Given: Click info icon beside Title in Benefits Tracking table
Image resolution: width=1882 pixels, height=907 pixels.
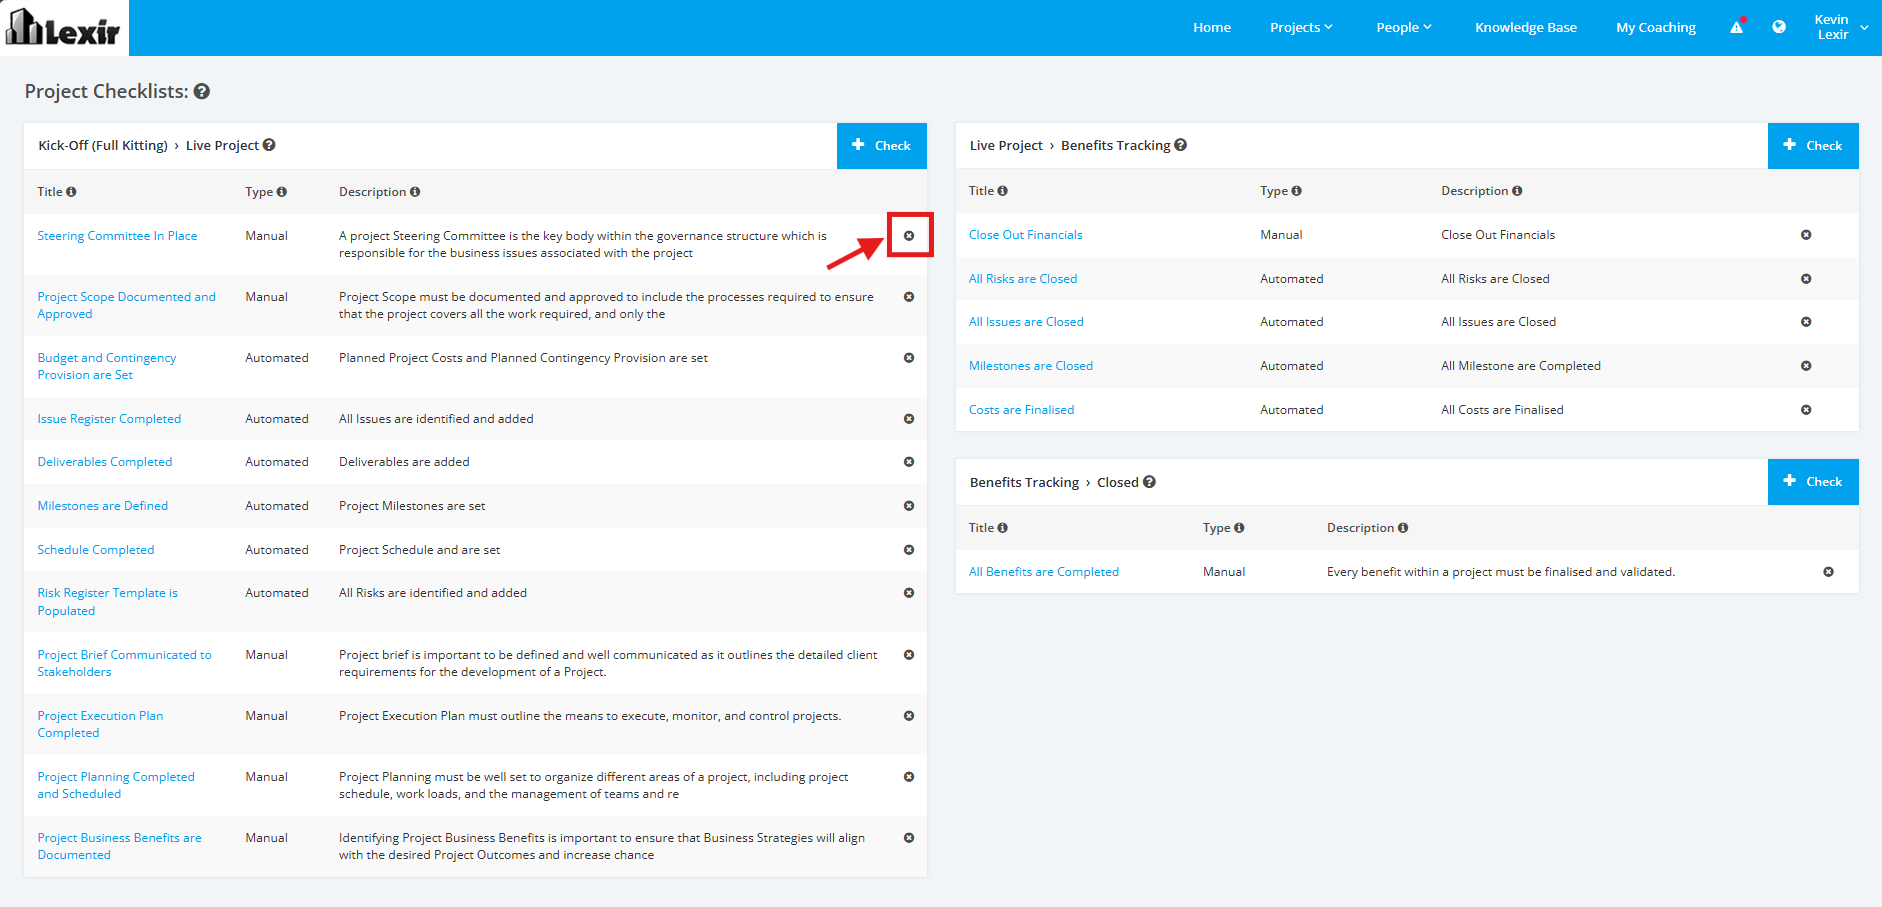Looking at the screenshot, I should (x=1003, y=191).
